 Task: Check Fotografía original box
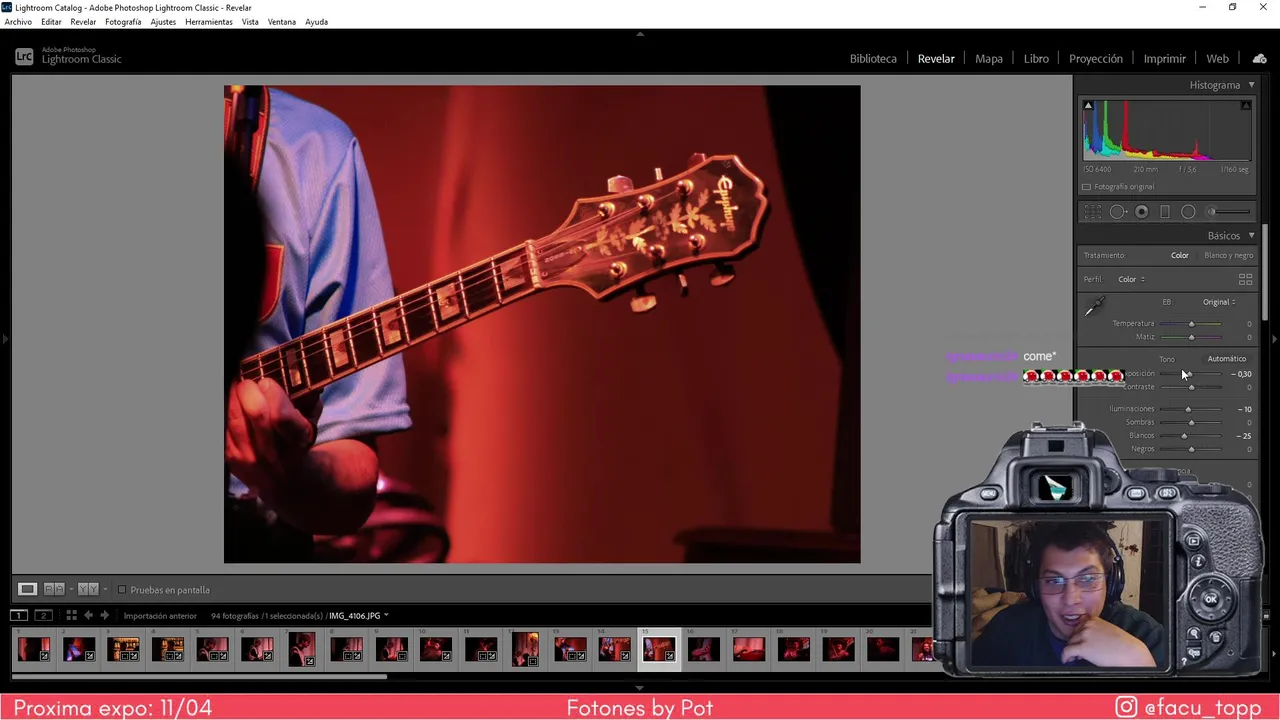pos(1087,187)
